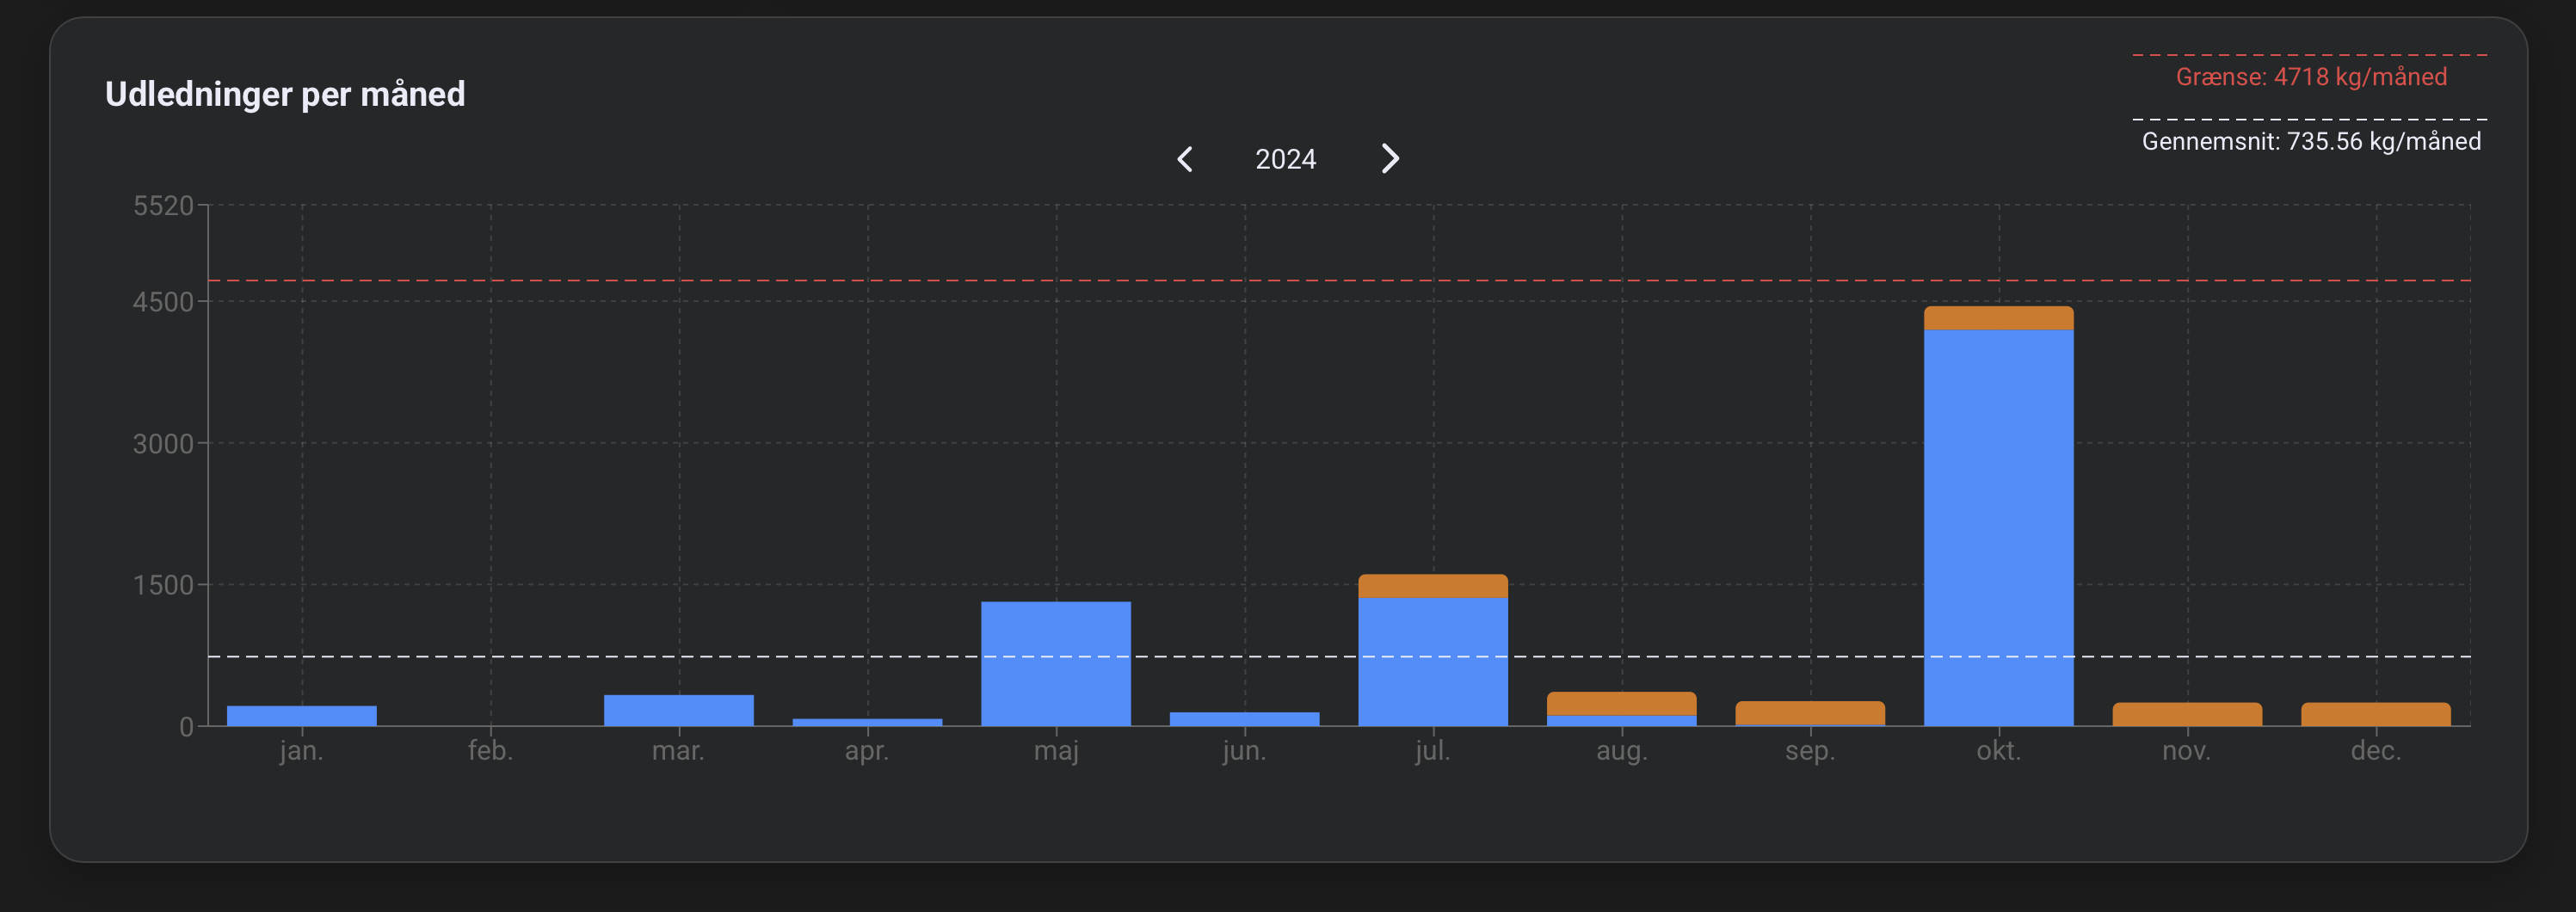Select the orange November bar

pos(2187,714)
